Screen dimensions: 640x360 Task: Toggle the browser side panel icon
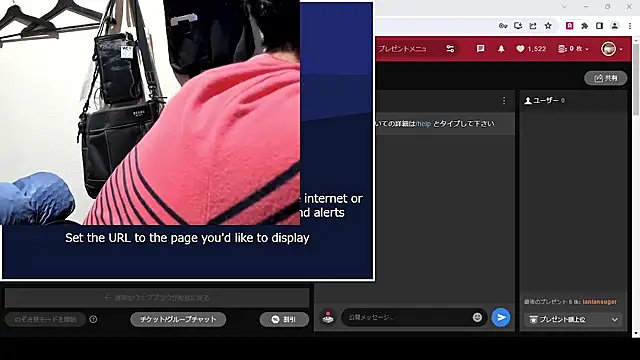click(x=599, y=26)
